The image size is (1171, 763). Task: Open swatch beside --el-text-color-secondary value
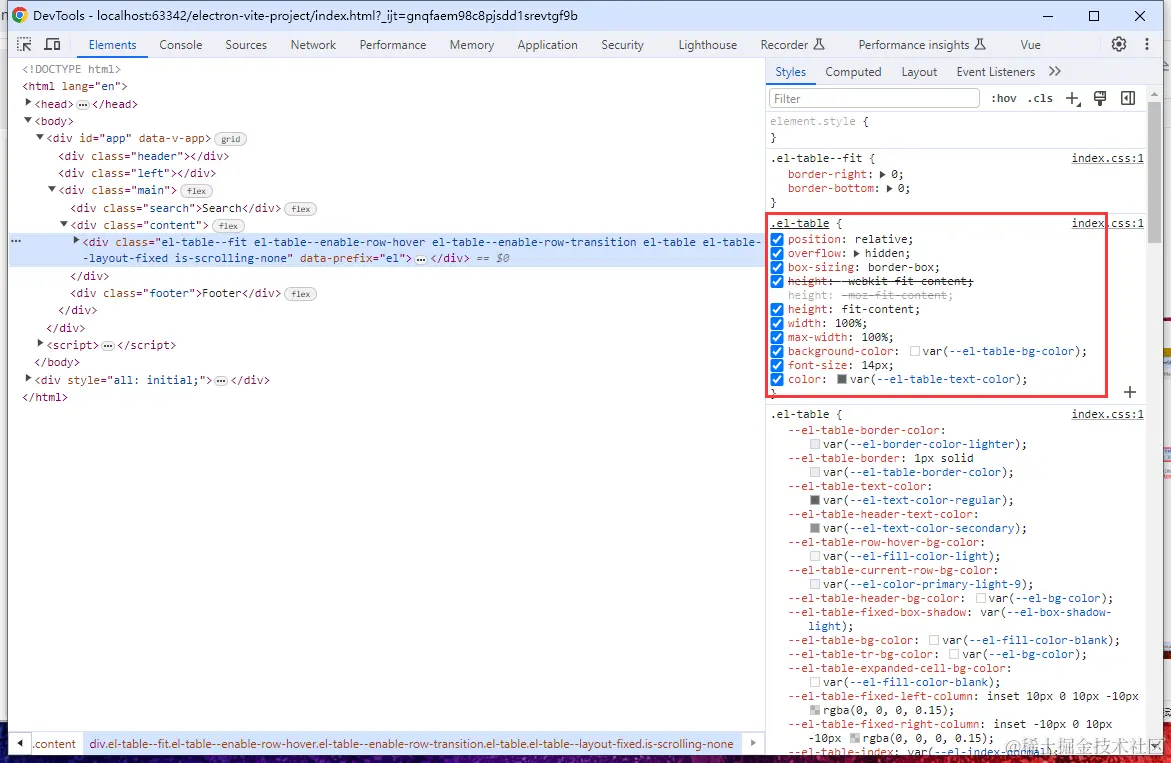point(815,529)
